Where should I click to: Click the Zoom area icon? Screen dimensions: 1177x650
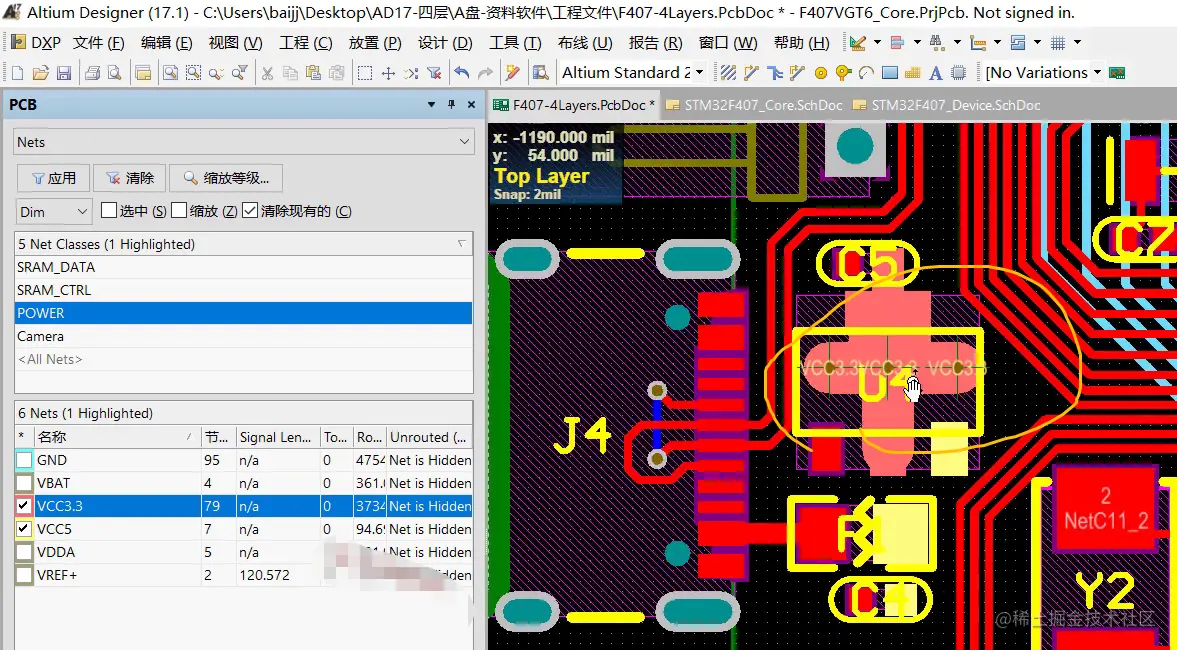(194, 73)
